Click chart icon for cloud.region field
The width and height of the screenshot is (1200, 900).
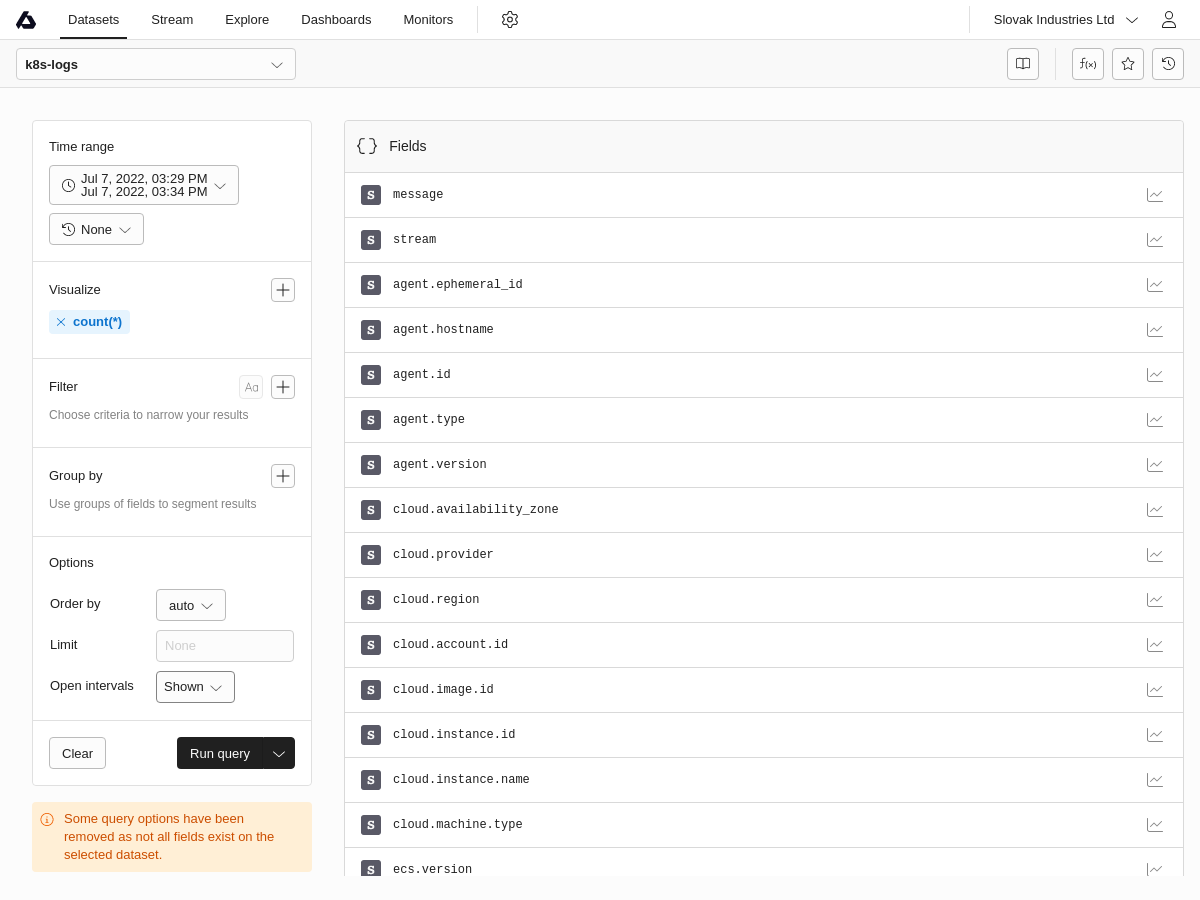tap(1155, 600)
